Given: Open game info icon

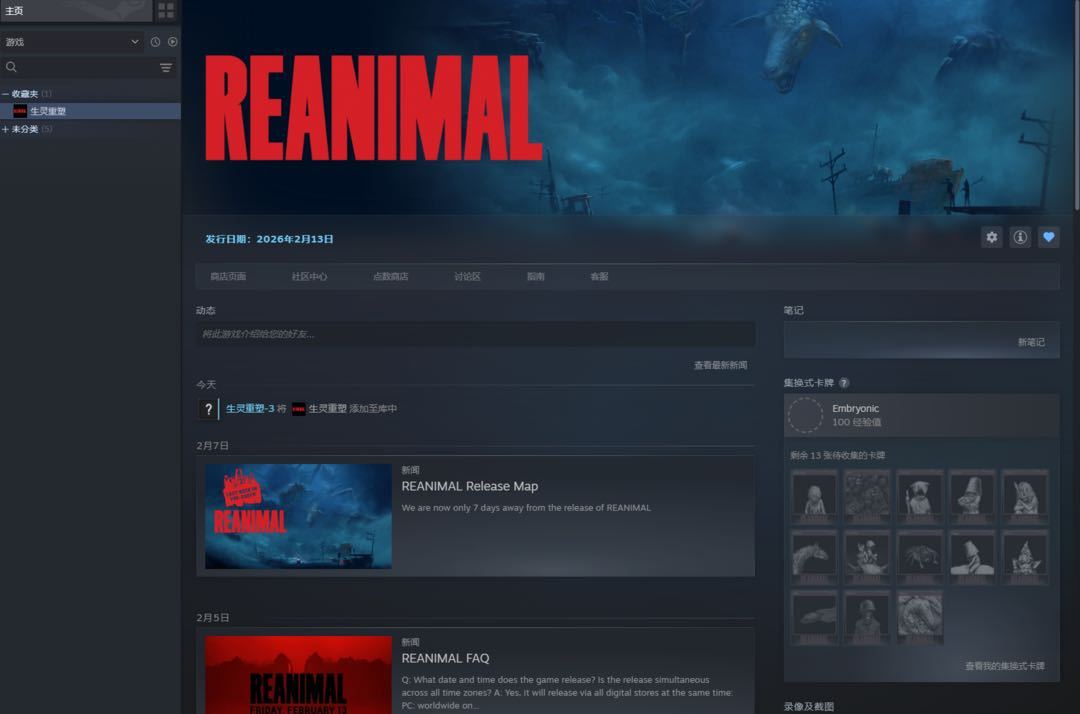Looking at the screenshot, I should [x=1020, y=238].
